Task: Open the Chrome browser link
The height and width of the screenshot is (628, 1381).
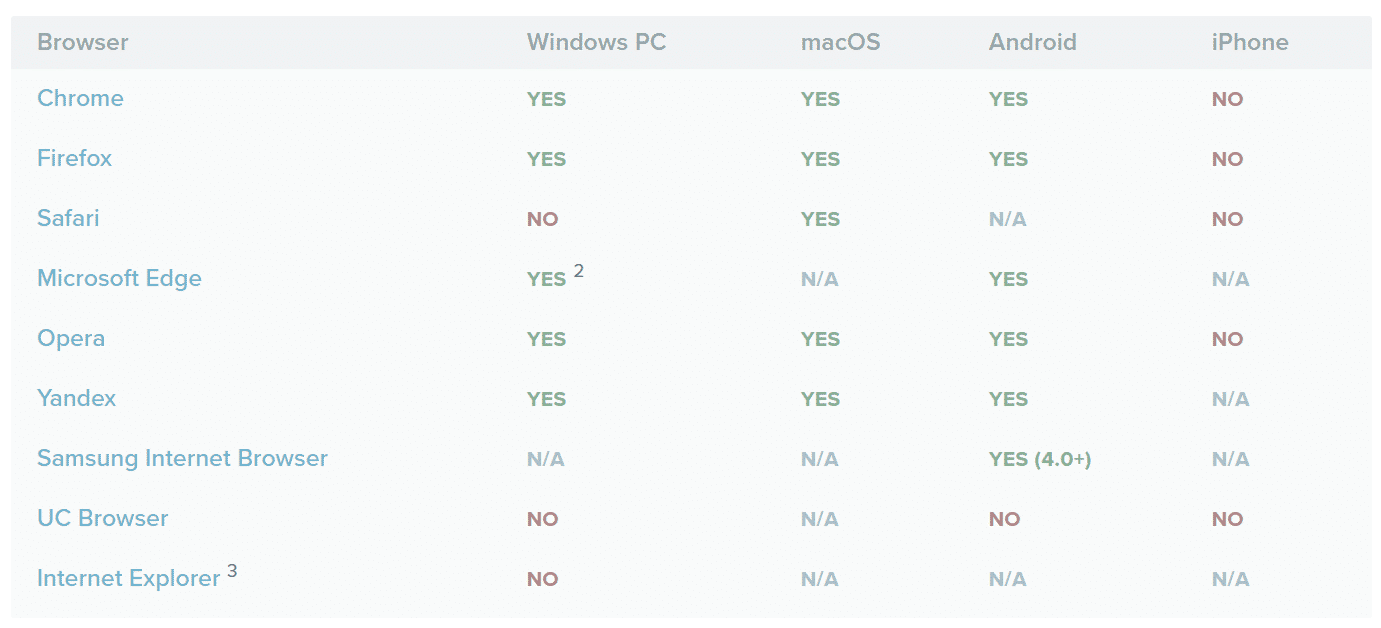Action: 80,98
